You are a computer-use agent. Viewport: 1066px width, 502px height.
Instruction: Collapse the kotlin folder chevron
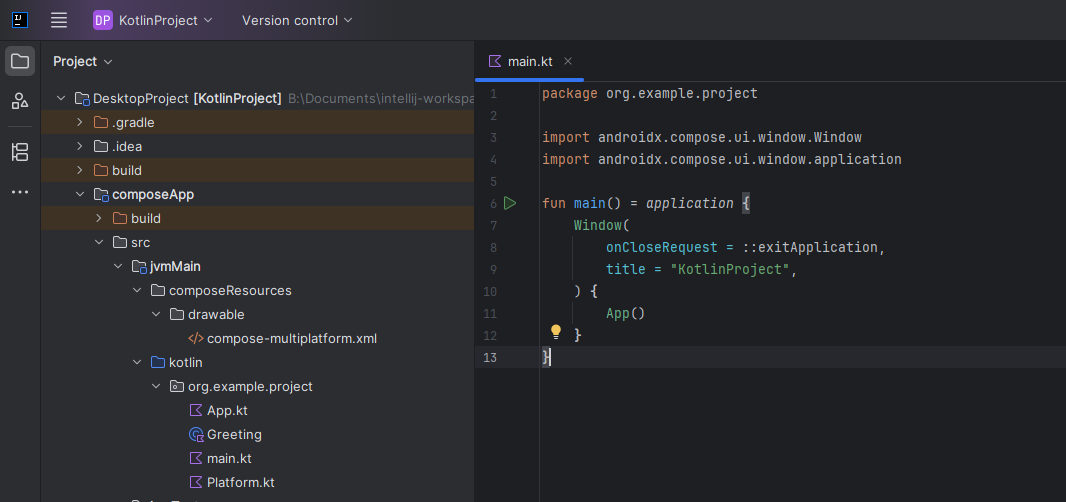137,363
